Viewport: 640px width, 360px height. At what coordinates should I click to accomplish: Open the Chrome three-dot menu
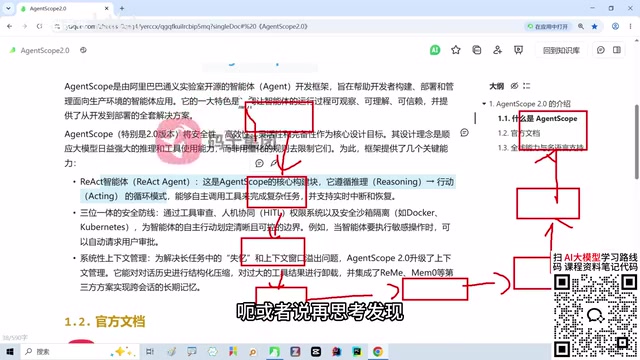(631, 26)
